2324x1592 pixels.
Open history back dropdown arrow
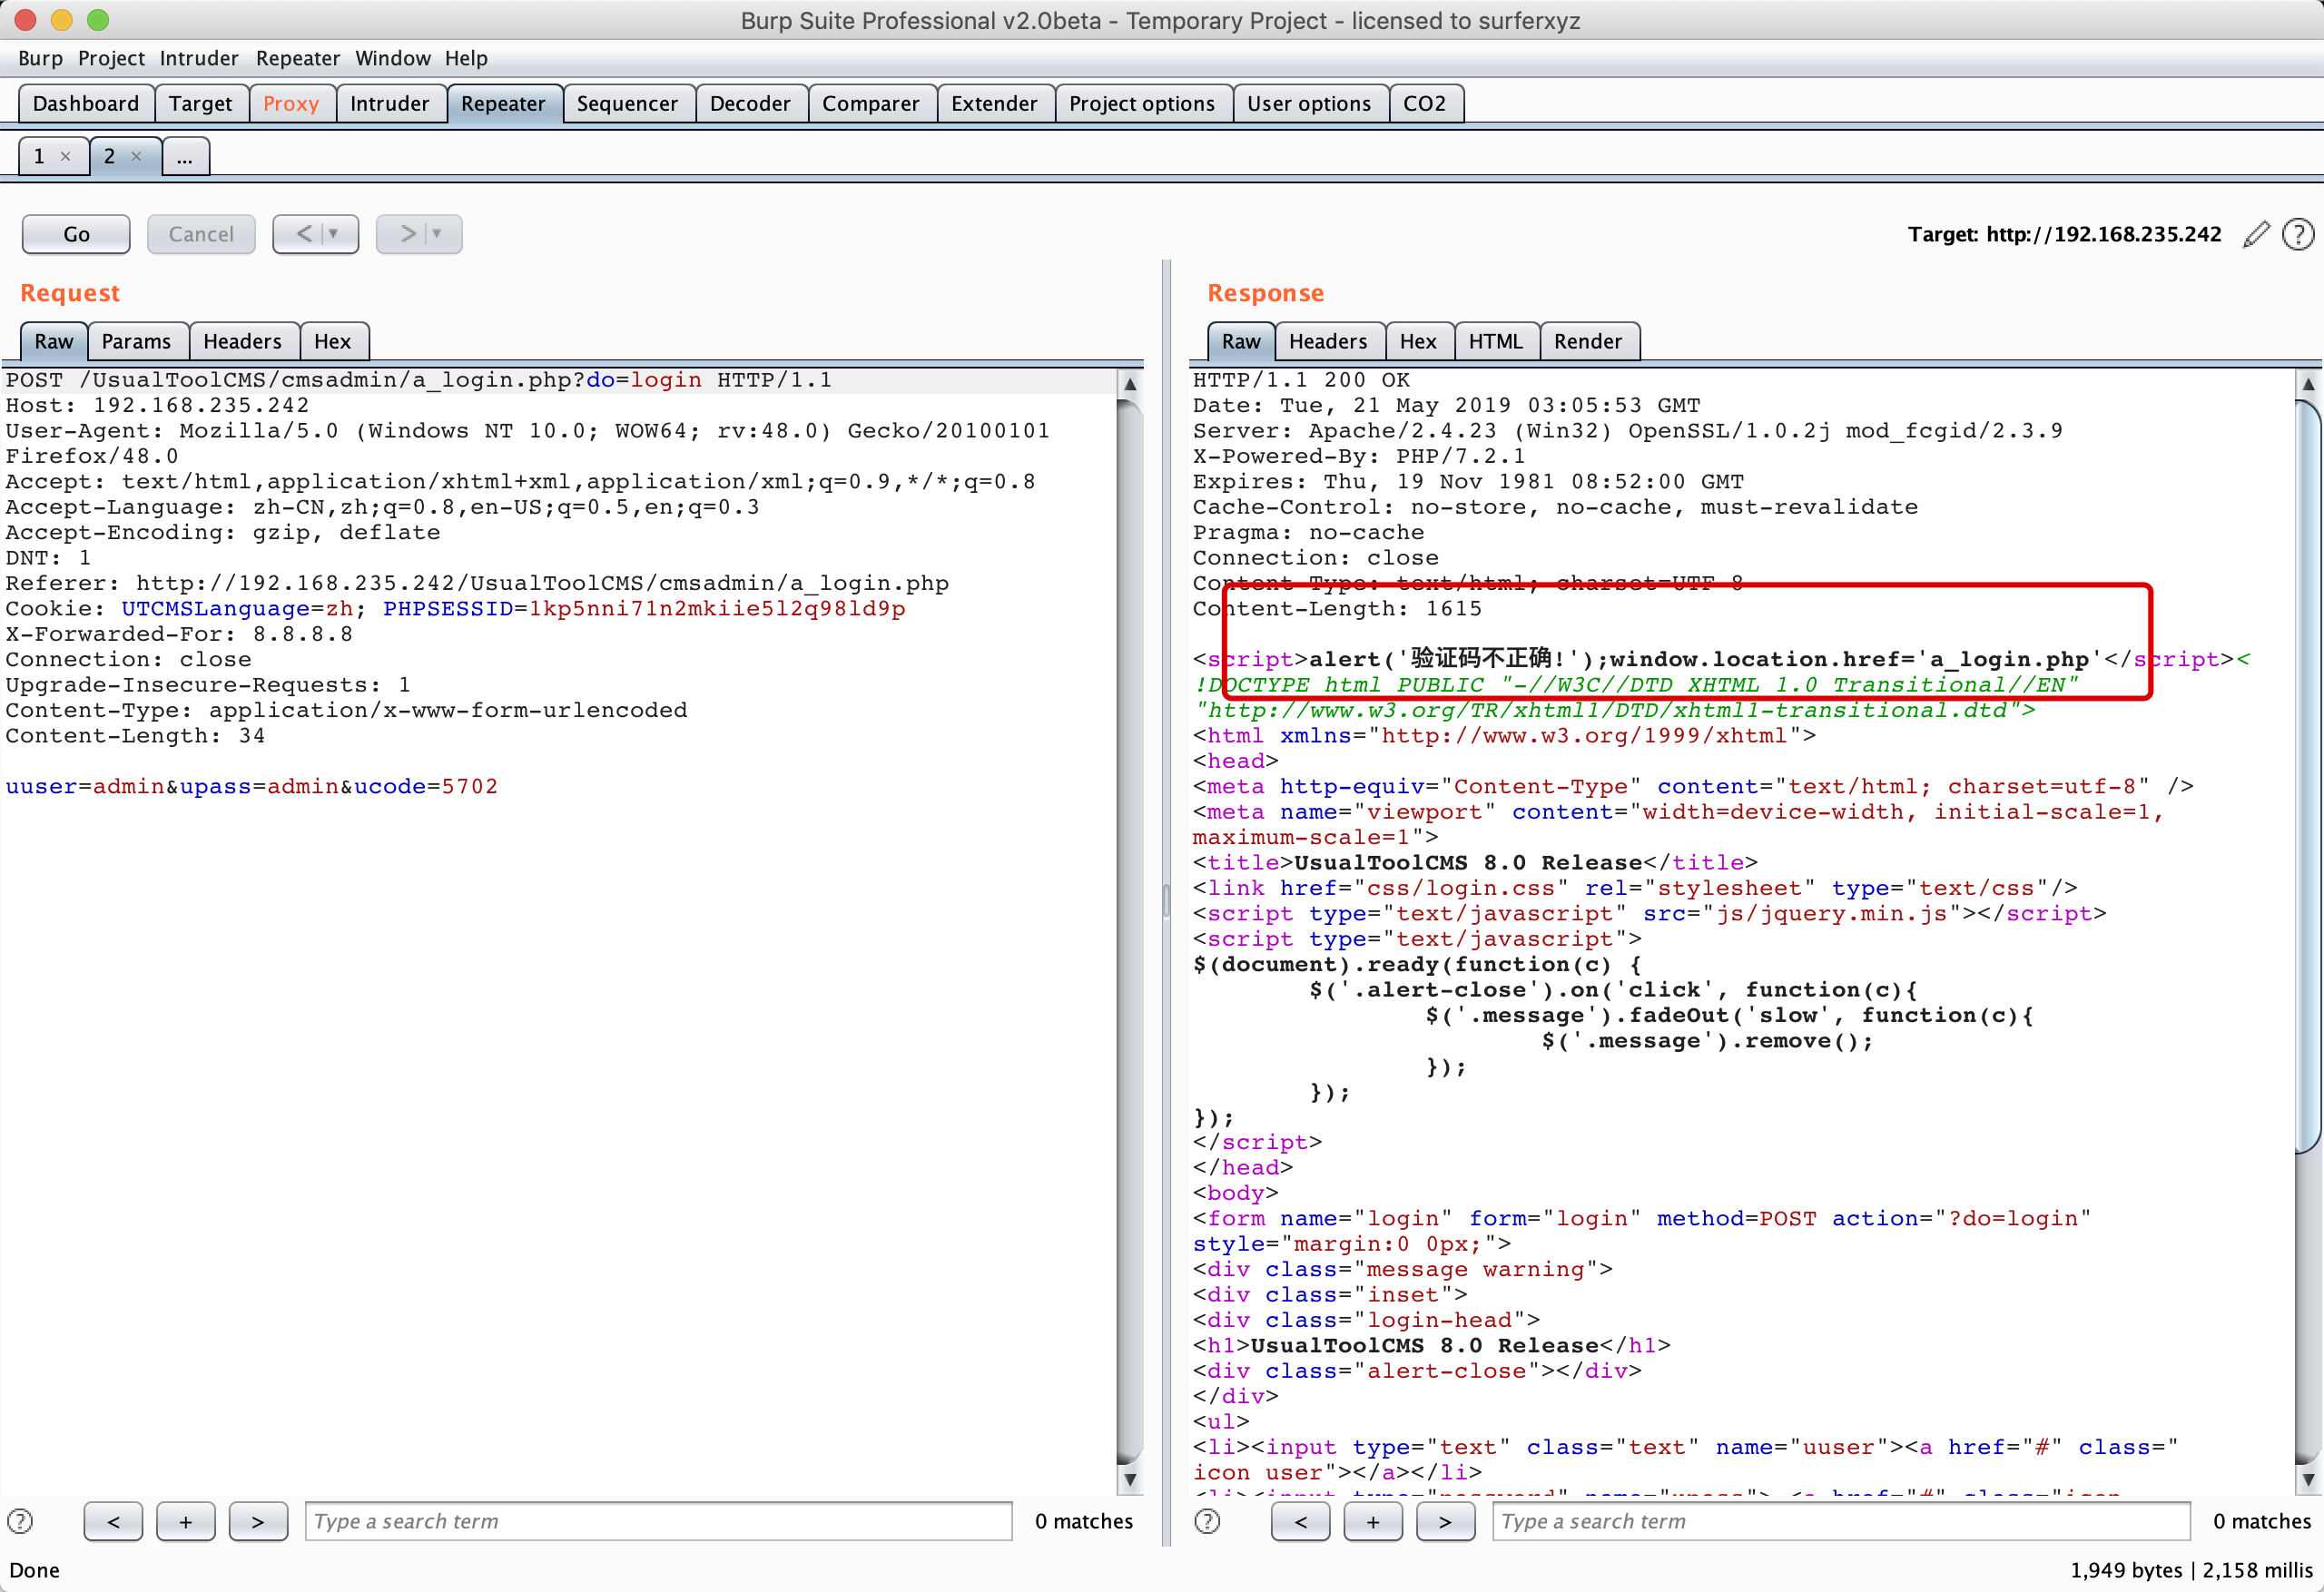click(x=334, y=234)
